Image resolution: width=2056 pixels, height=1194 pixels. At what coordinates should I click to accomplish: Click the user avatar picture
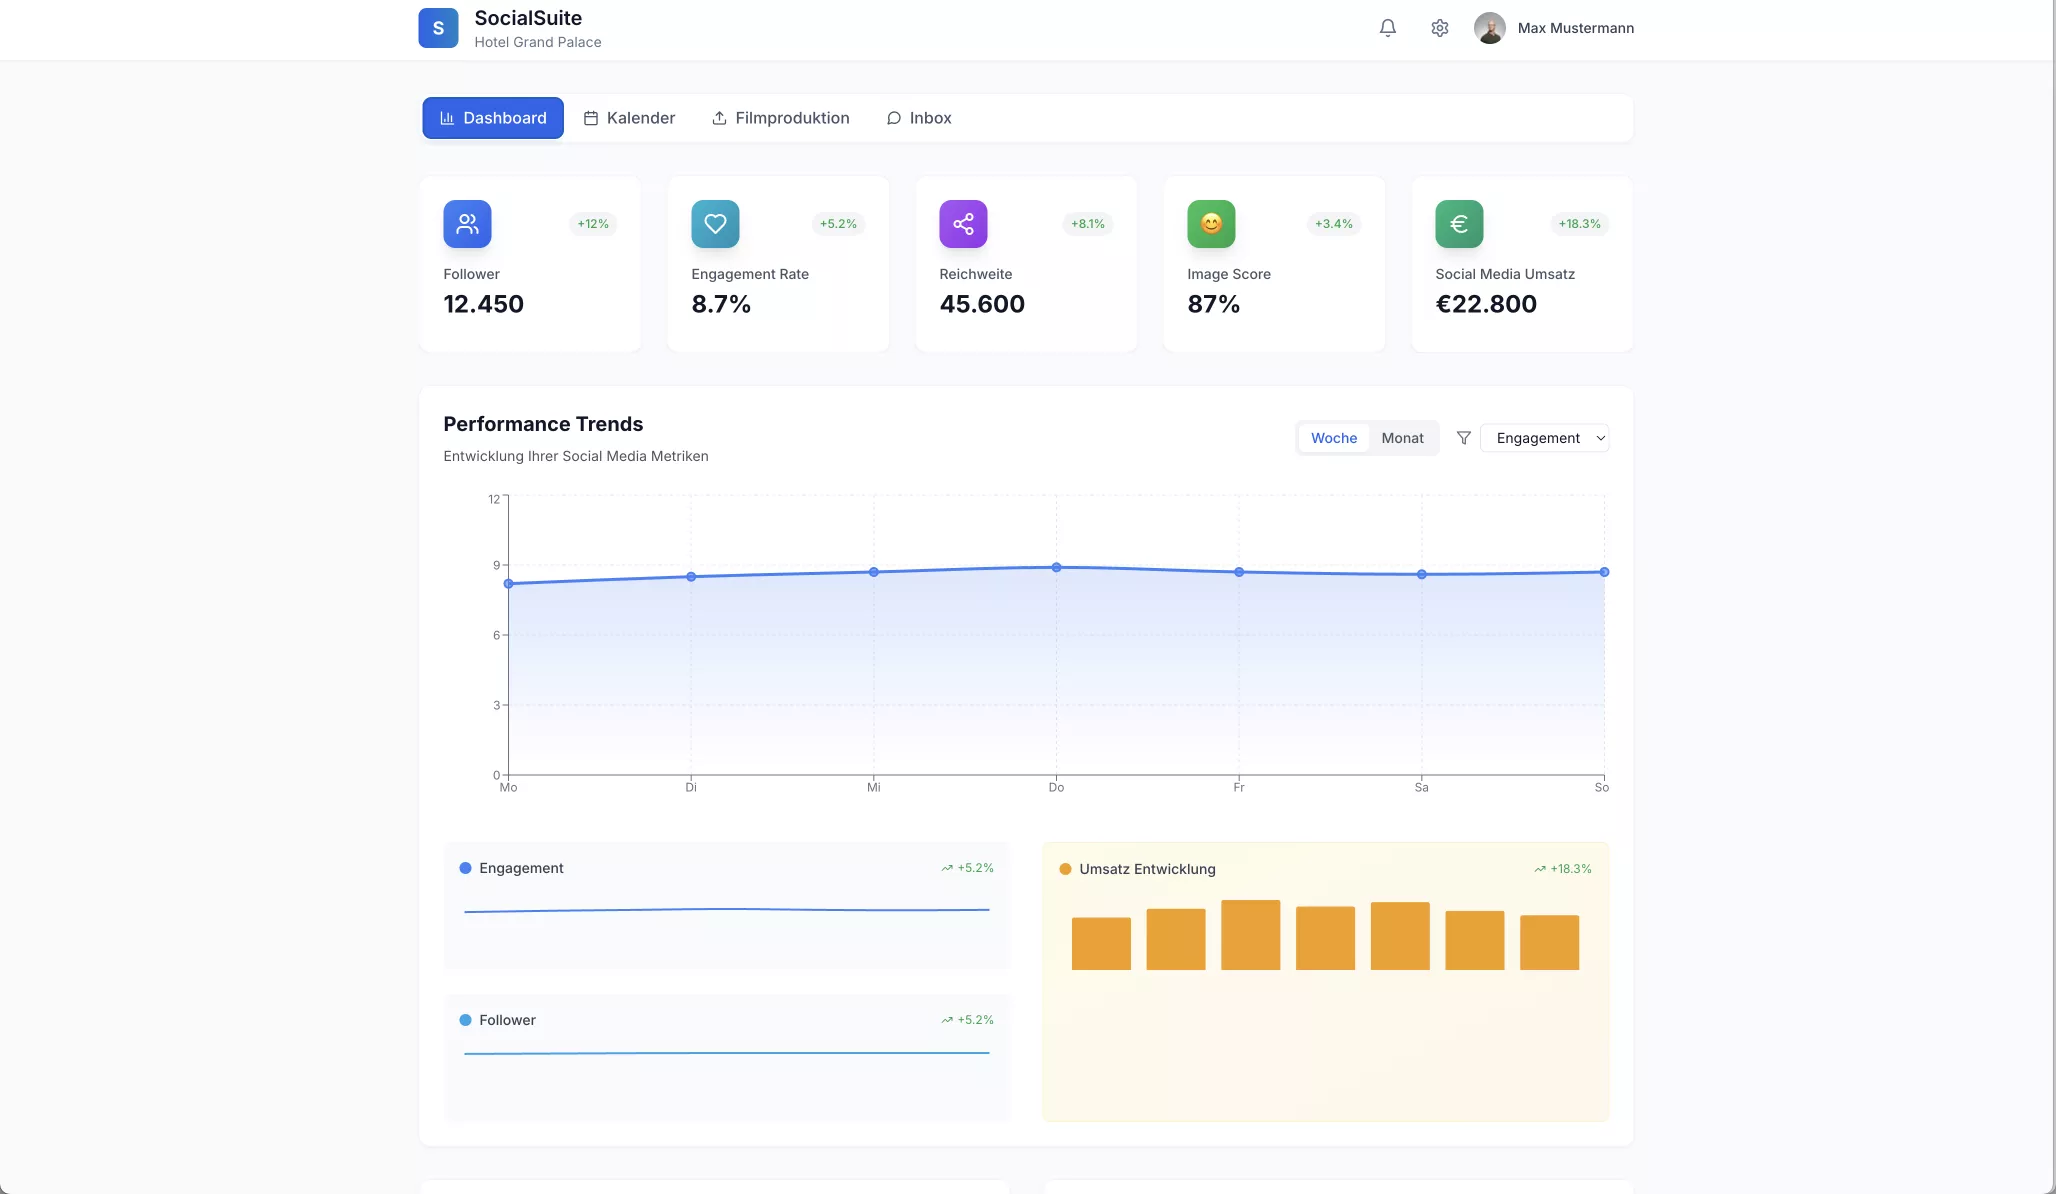pos(1489,28)
